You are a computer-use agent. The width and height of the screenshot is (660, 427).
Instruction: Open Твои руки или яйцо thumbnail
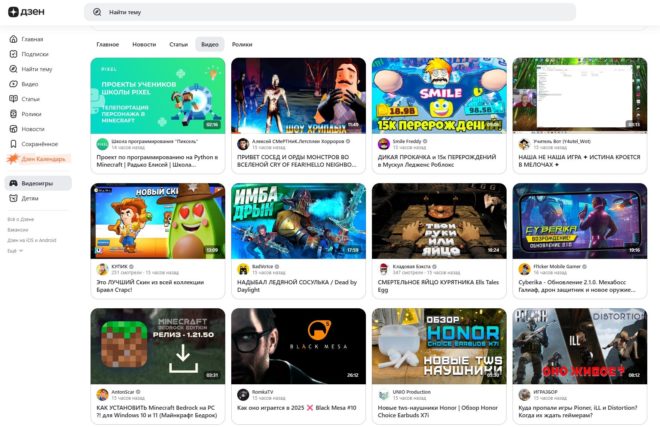point(439,221)
